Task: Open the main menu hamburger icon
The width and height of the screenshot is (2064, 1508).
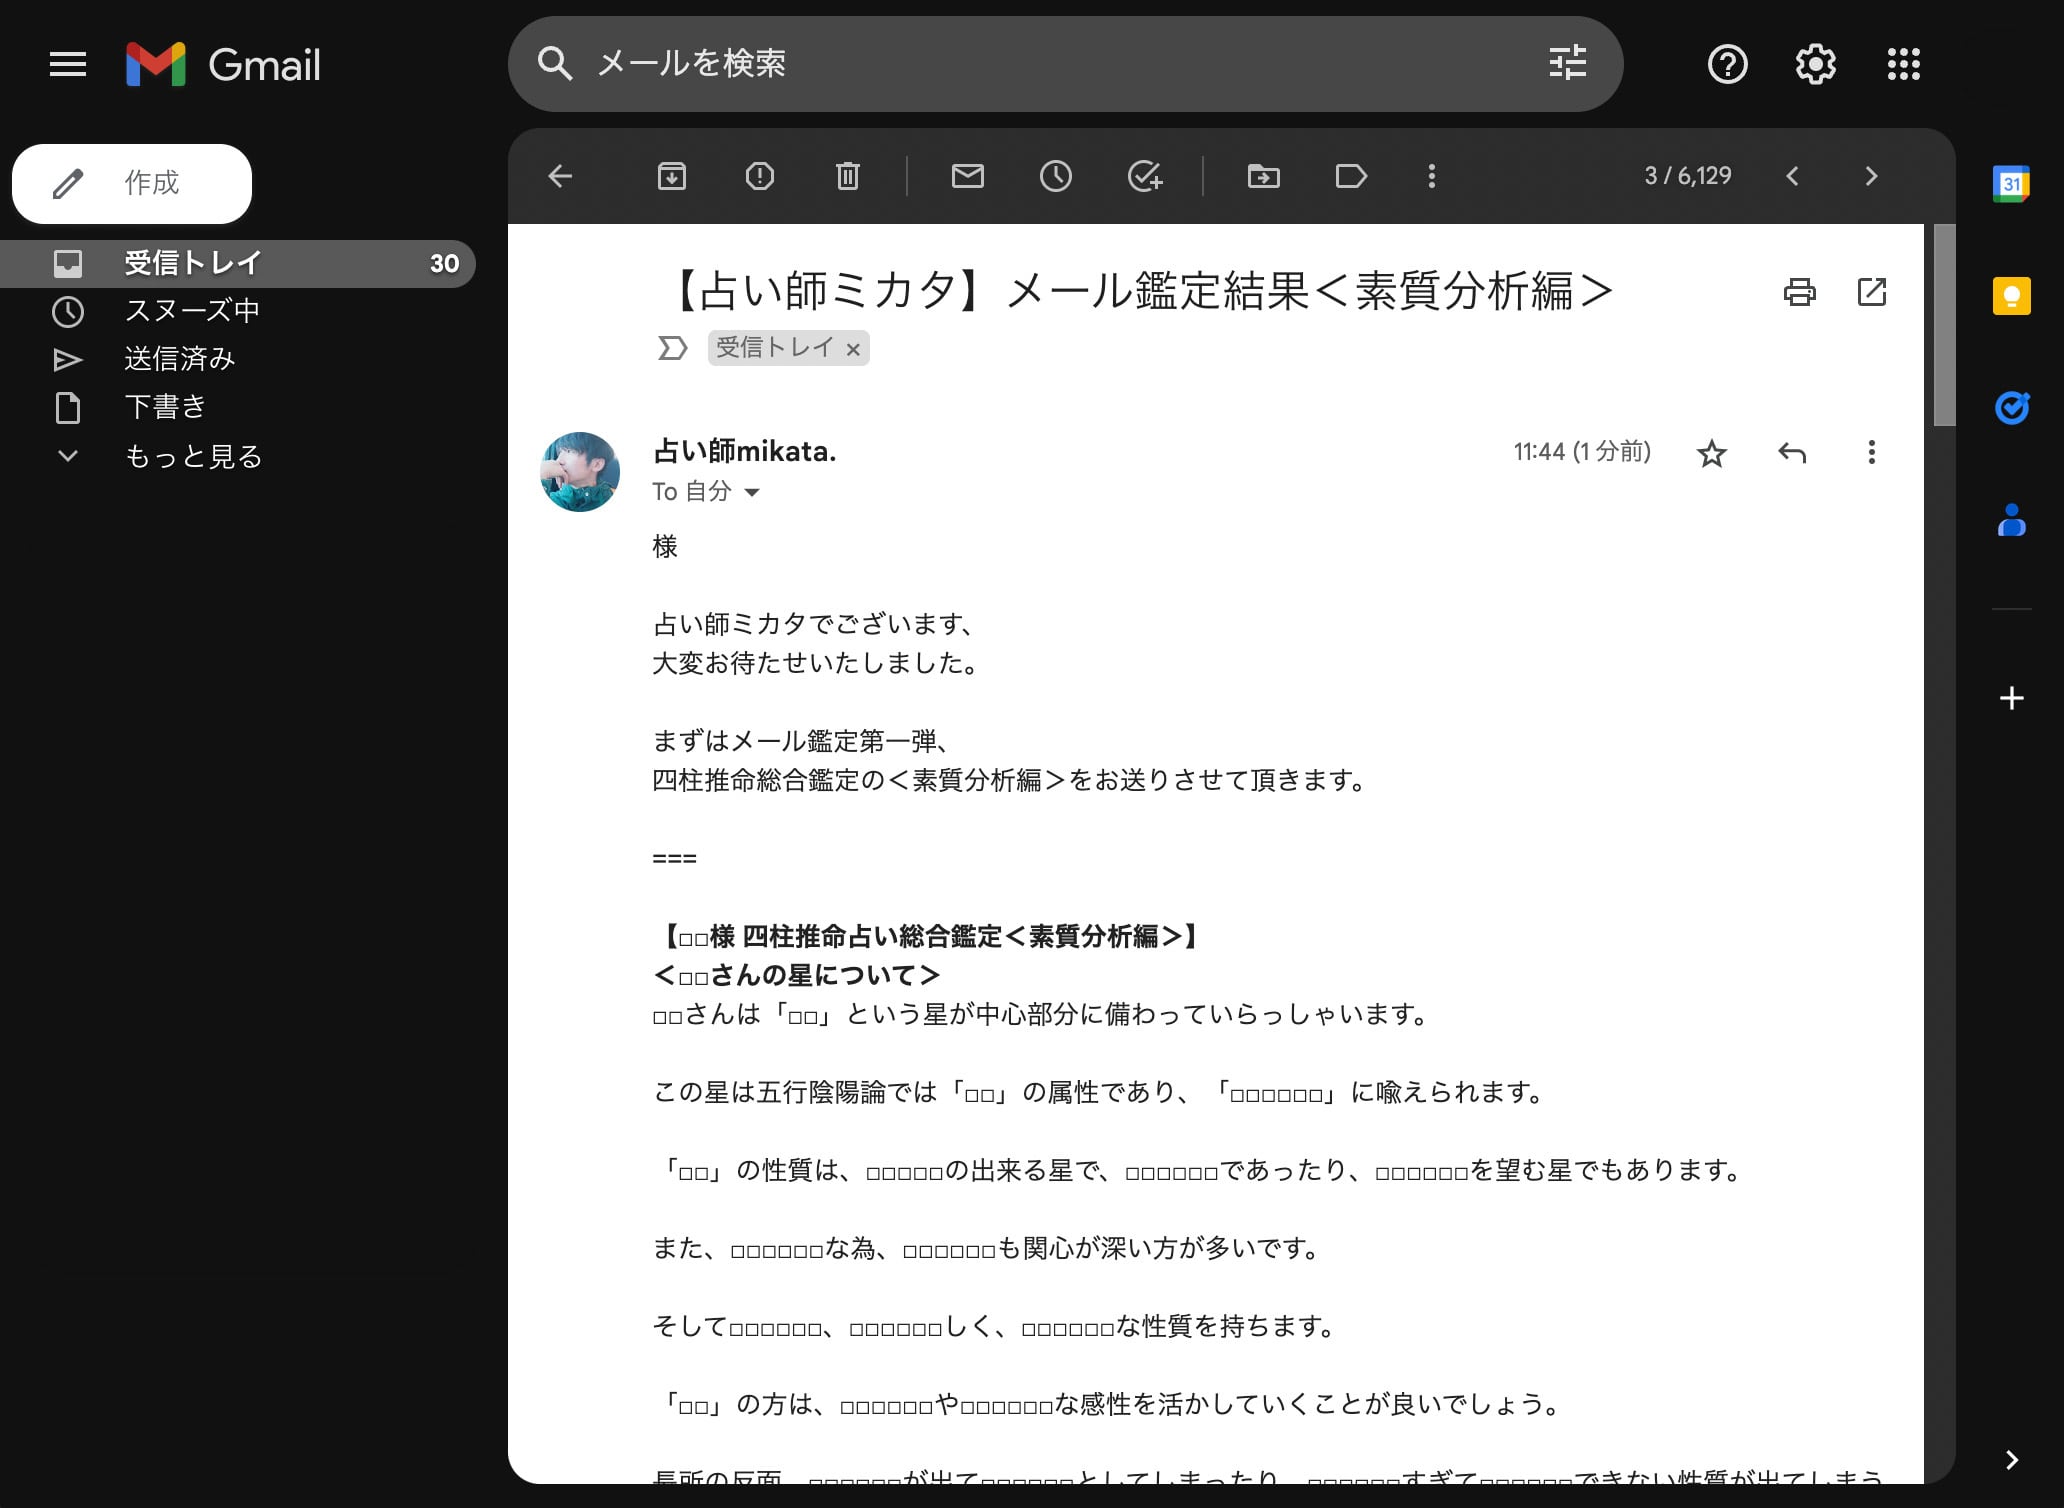Action: click(68, 64)
